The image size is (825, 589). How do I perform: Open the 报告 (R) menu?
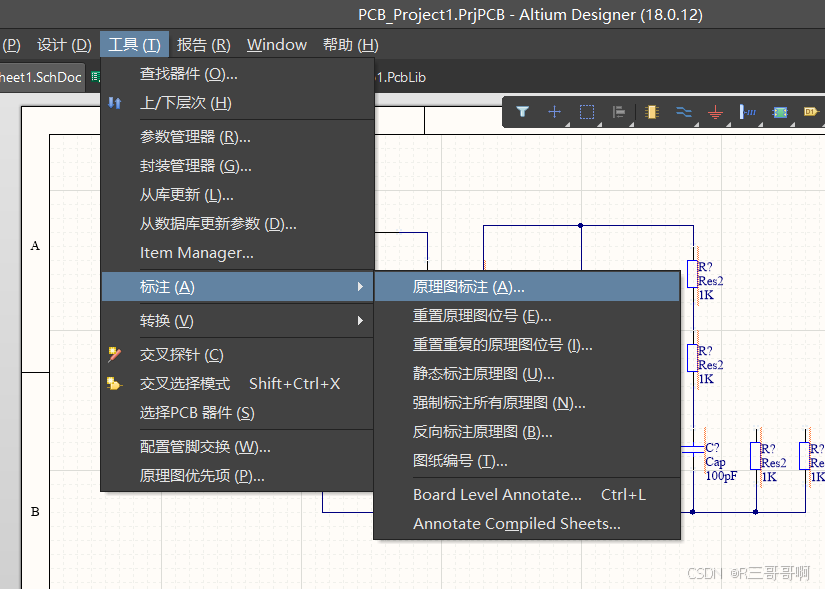coord(204,45)
